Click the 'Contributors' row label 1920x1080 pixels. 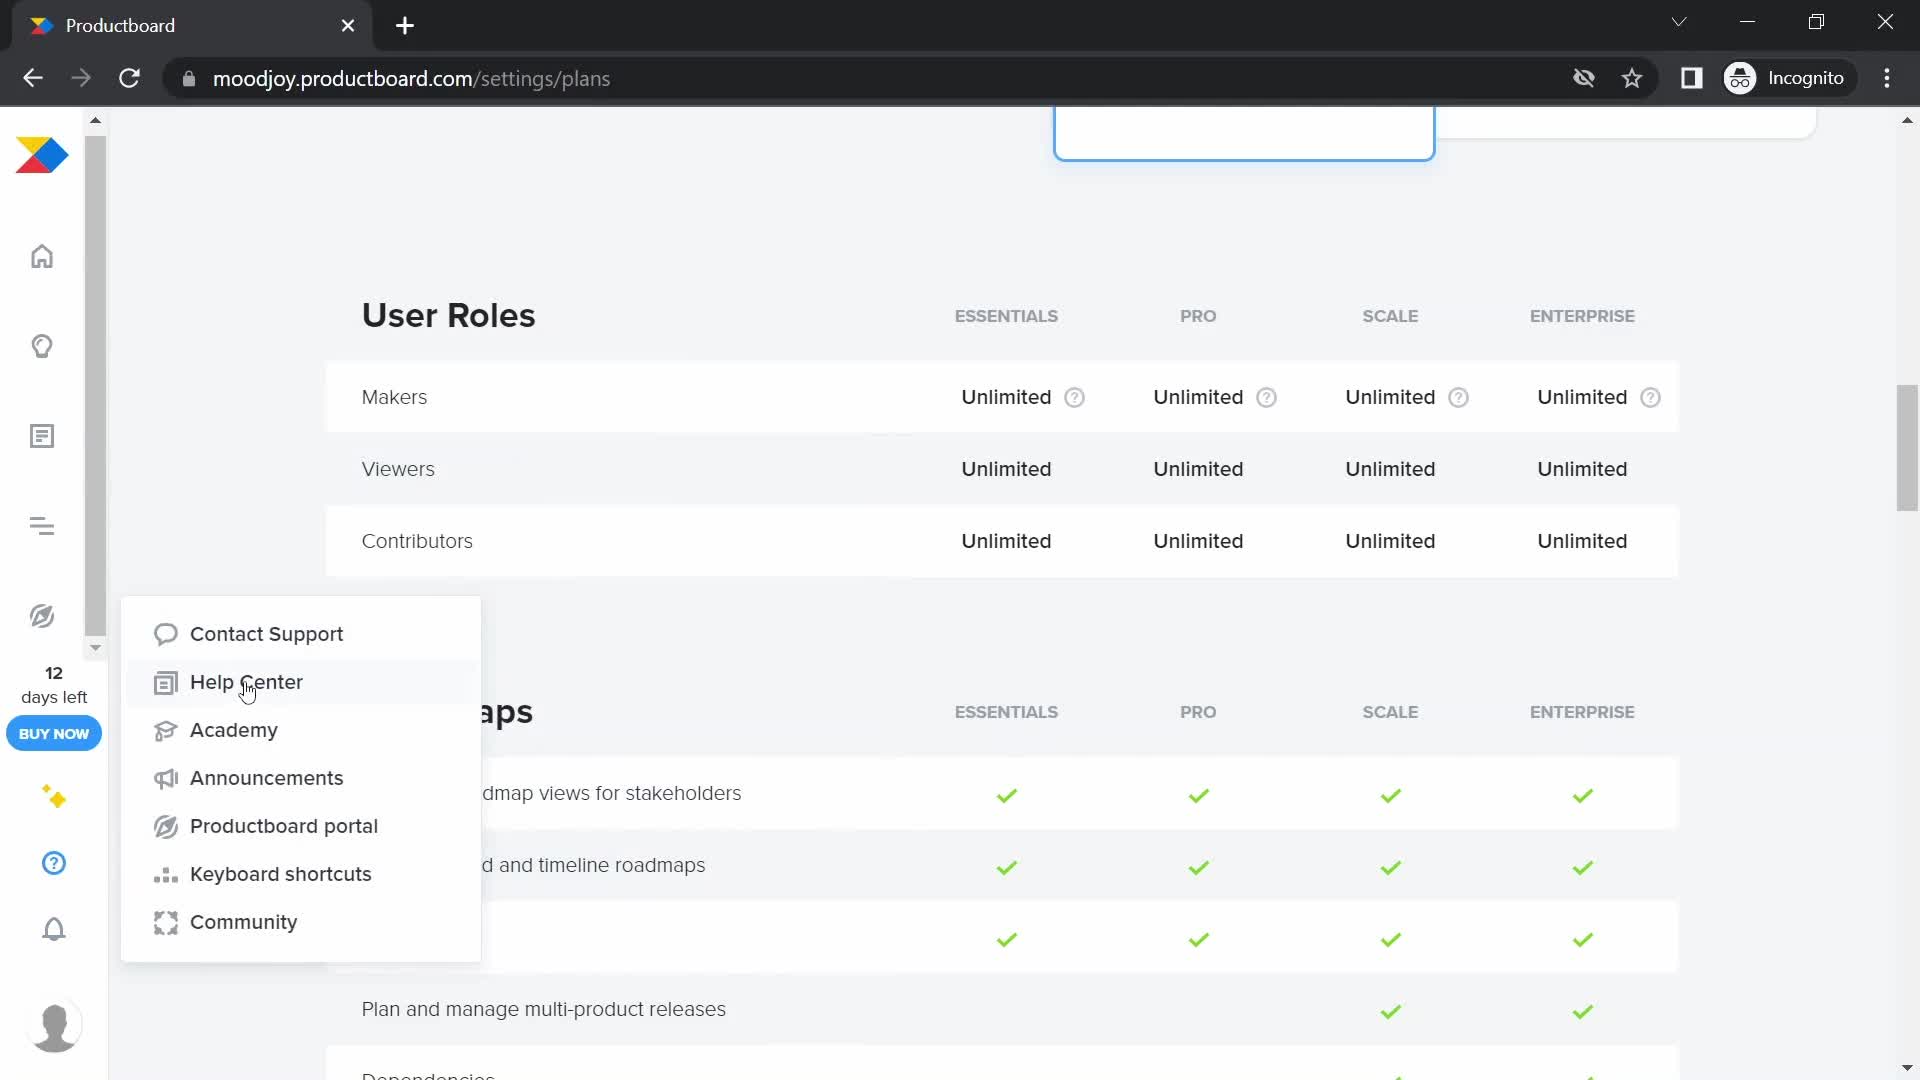point(417,542)
